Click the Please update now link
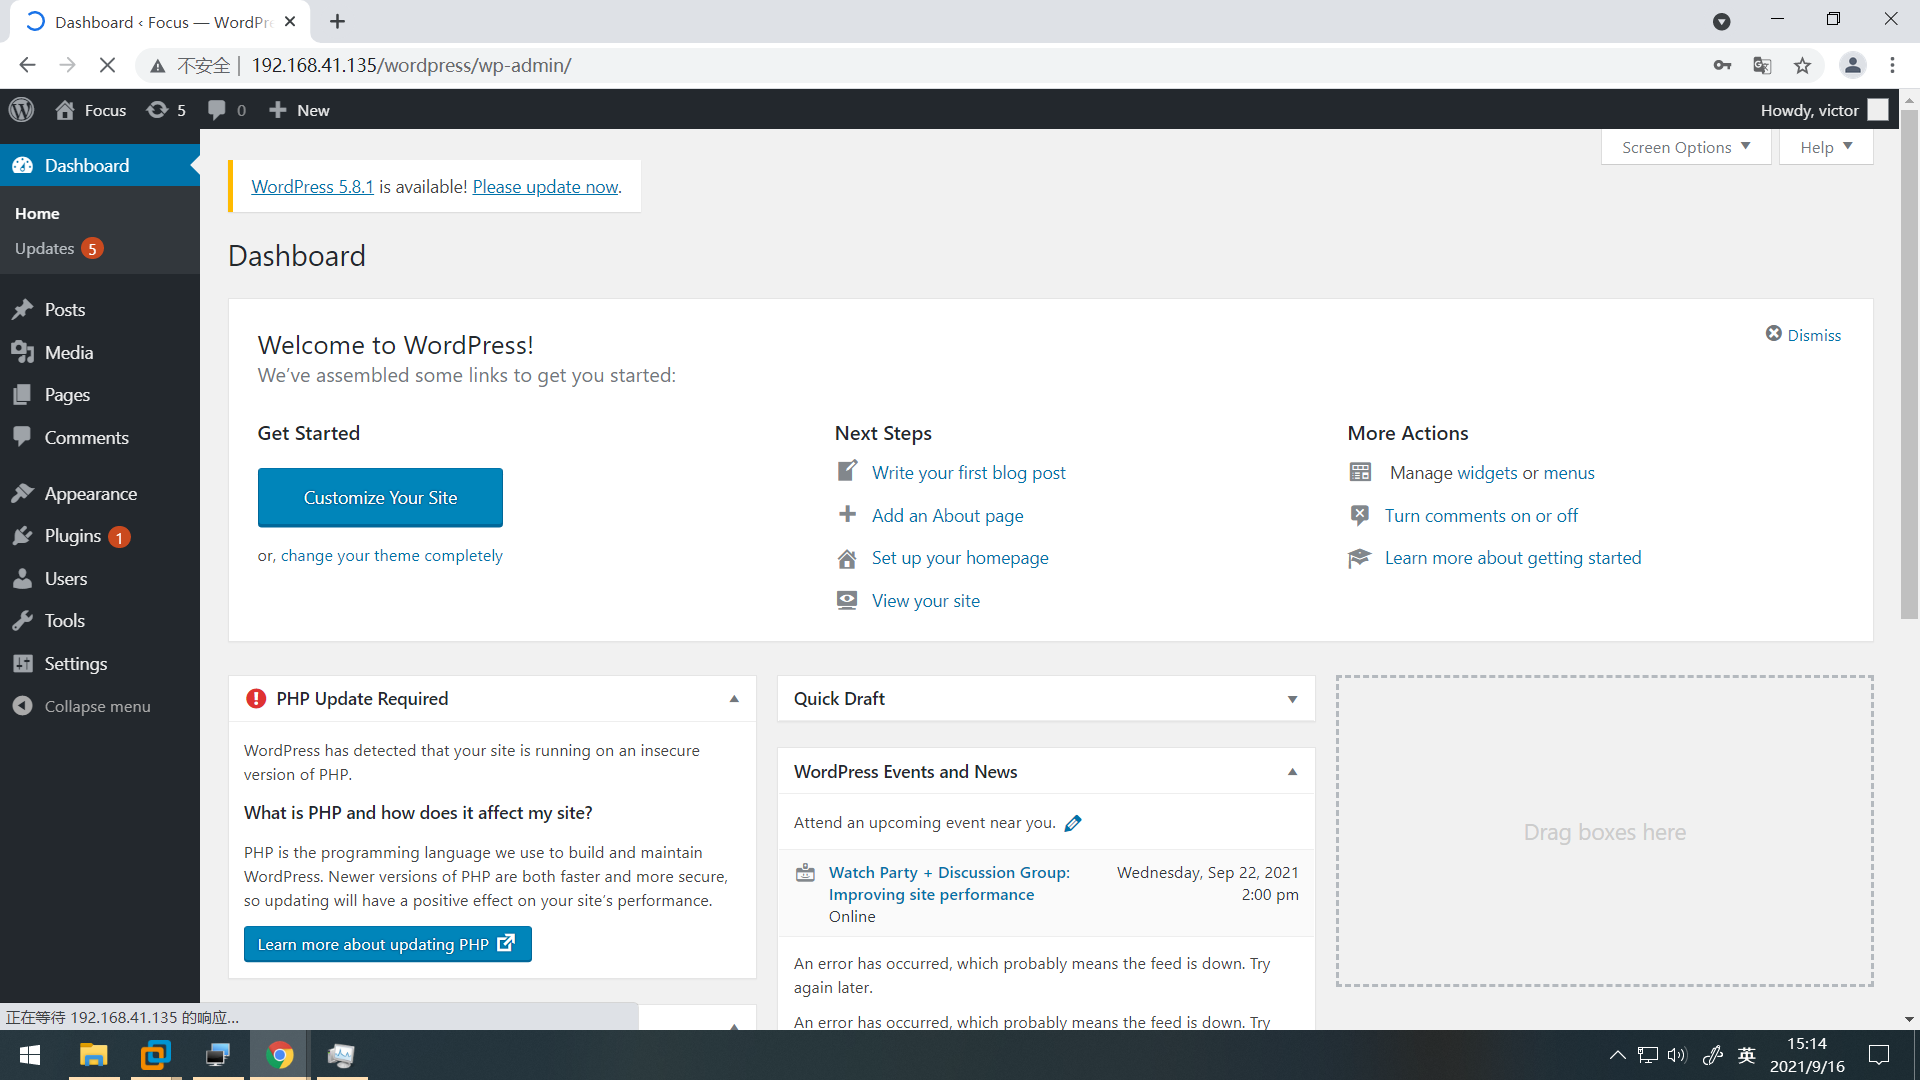This screenshot has height=1080, width=1920. (x=545, y=187)
